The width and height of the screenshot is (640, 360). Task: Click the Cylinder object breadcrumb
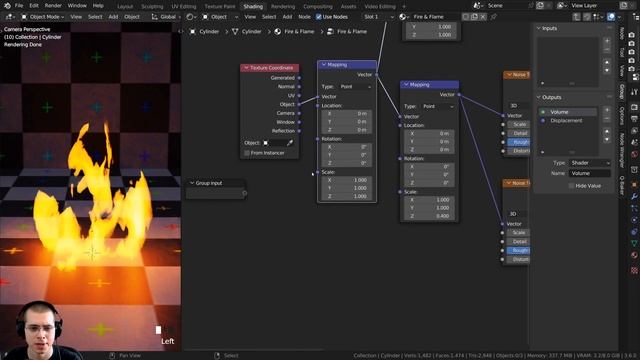click(x=204, y=31)
